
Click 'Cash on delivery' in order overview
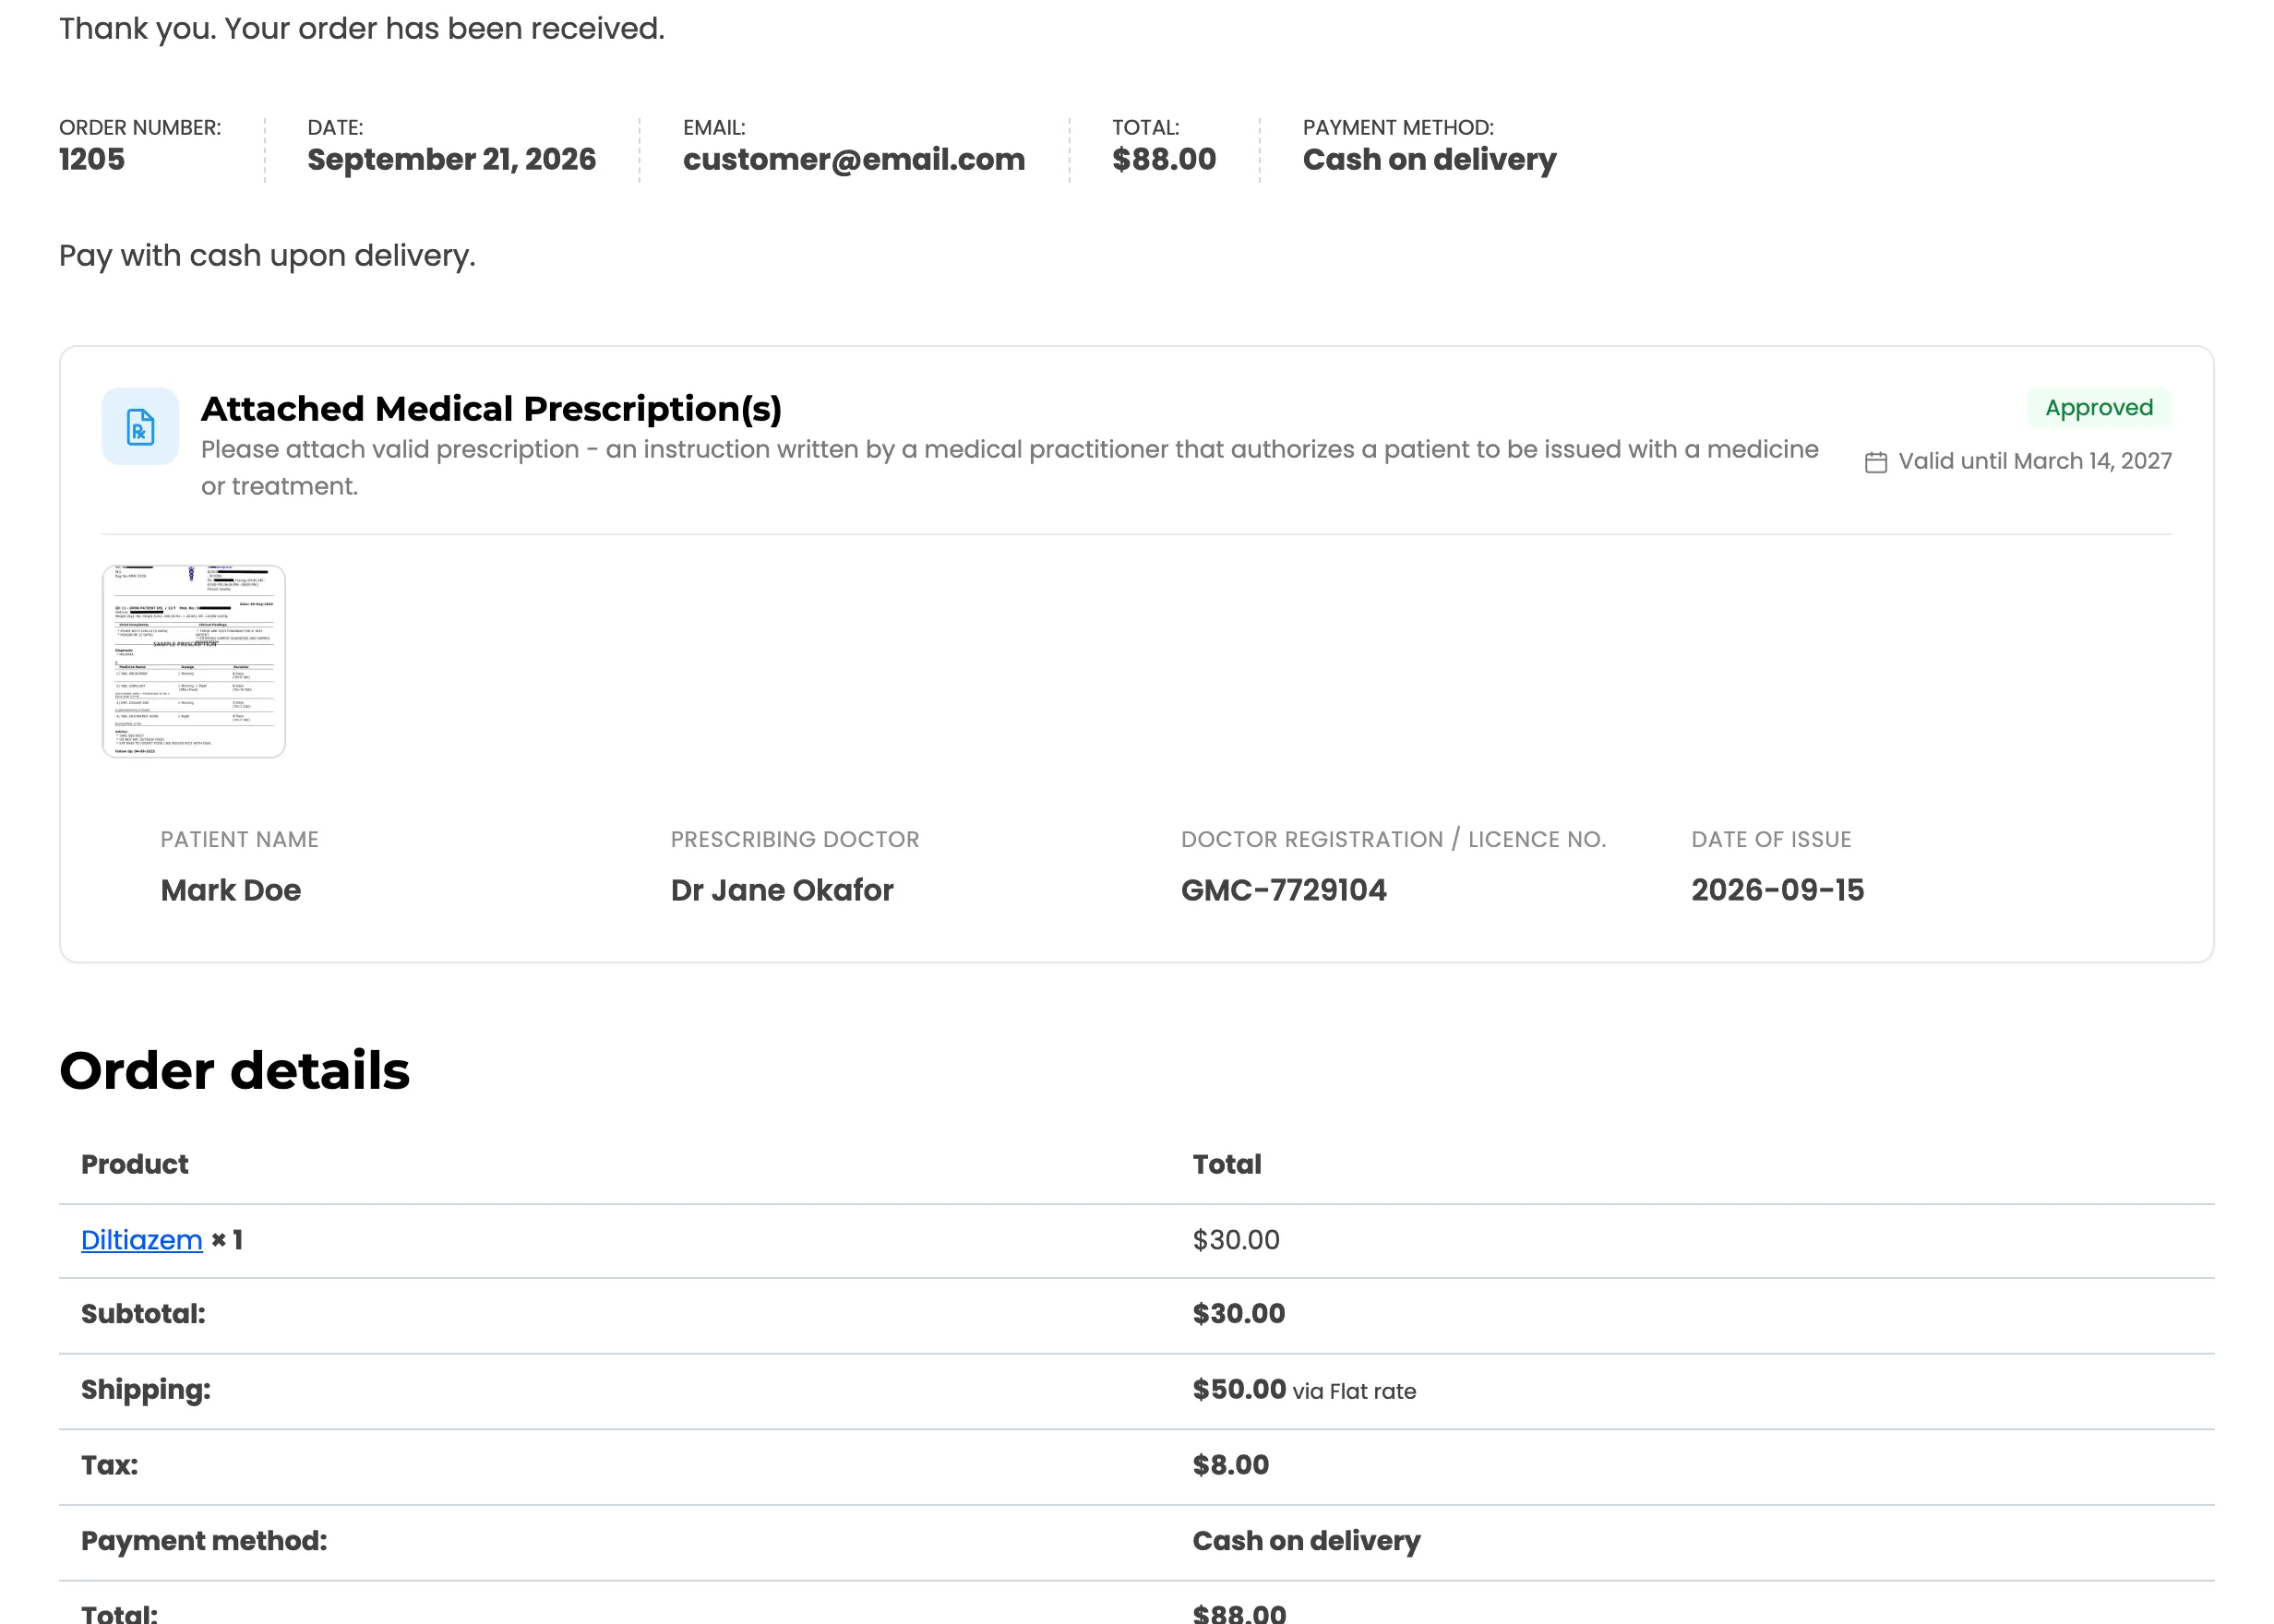point(1429,160)
